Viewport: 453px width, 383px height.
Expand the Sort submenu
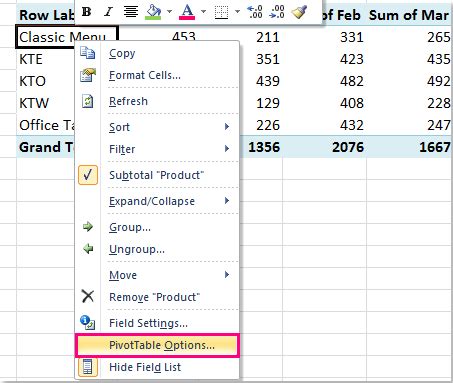[157, 127]
